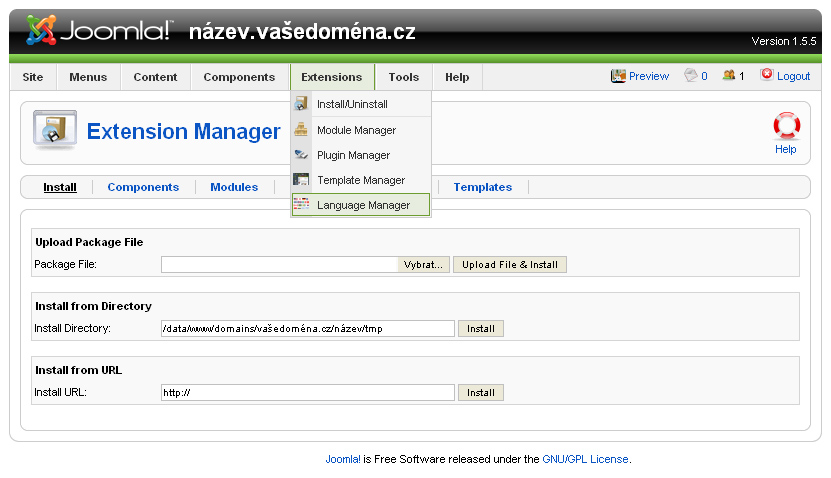The image size is (831, 478).
Task: Open the Content menu
Action: 155,77
